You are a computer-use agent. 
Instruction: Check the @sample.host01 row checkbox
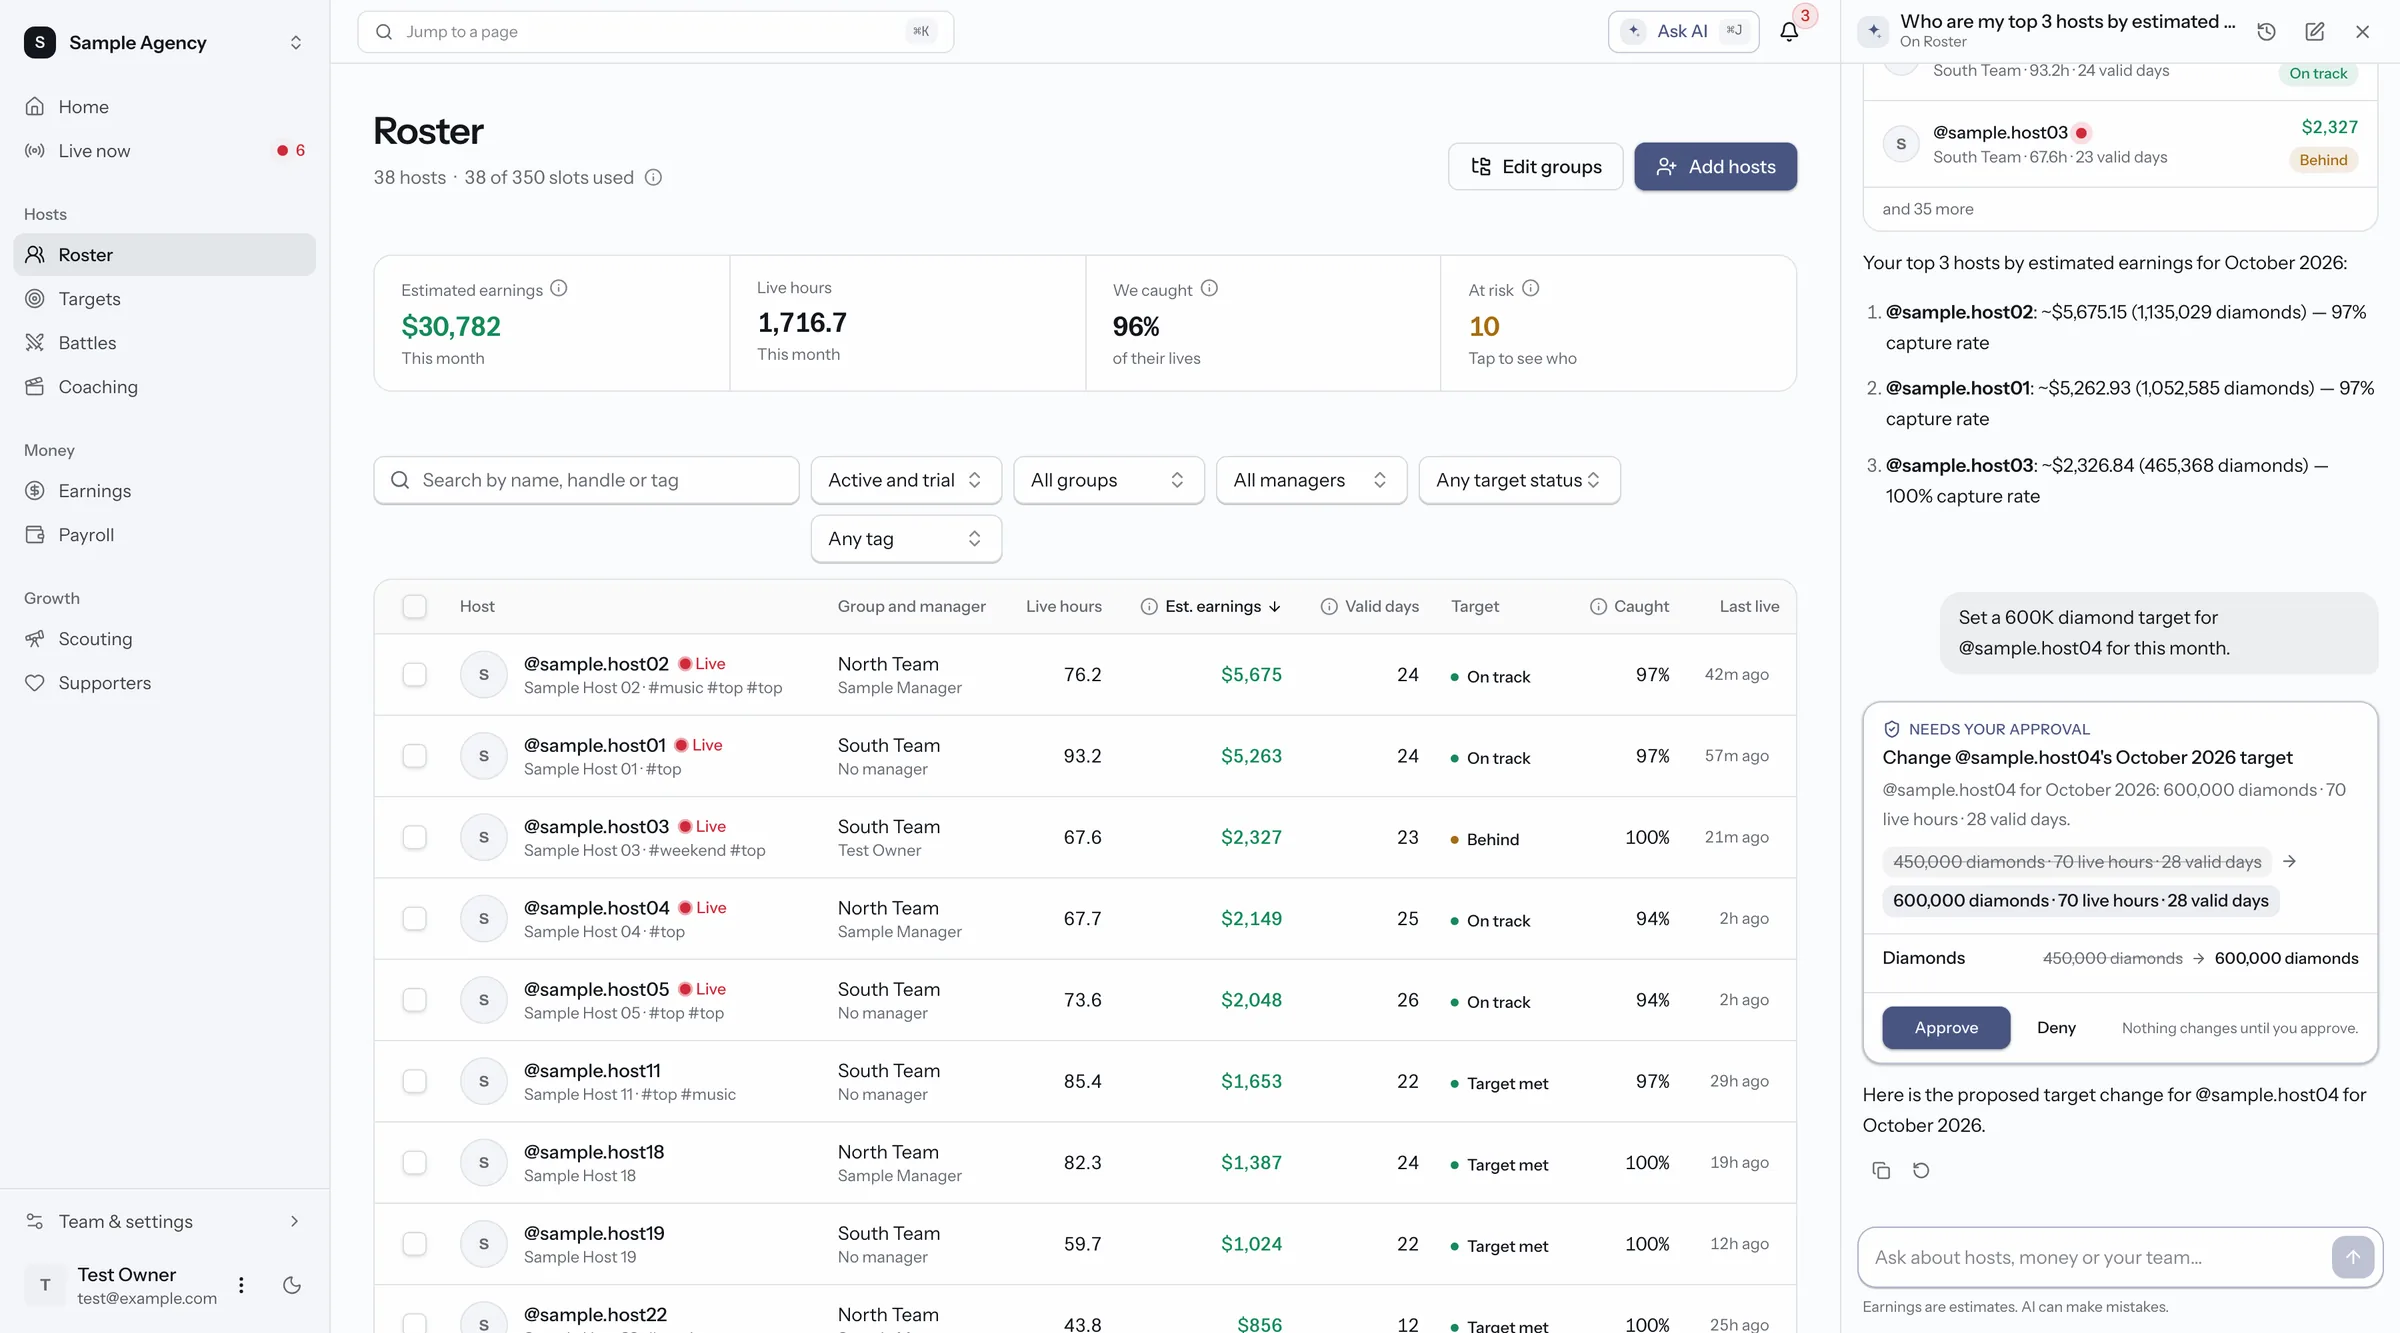pos(414,756)
